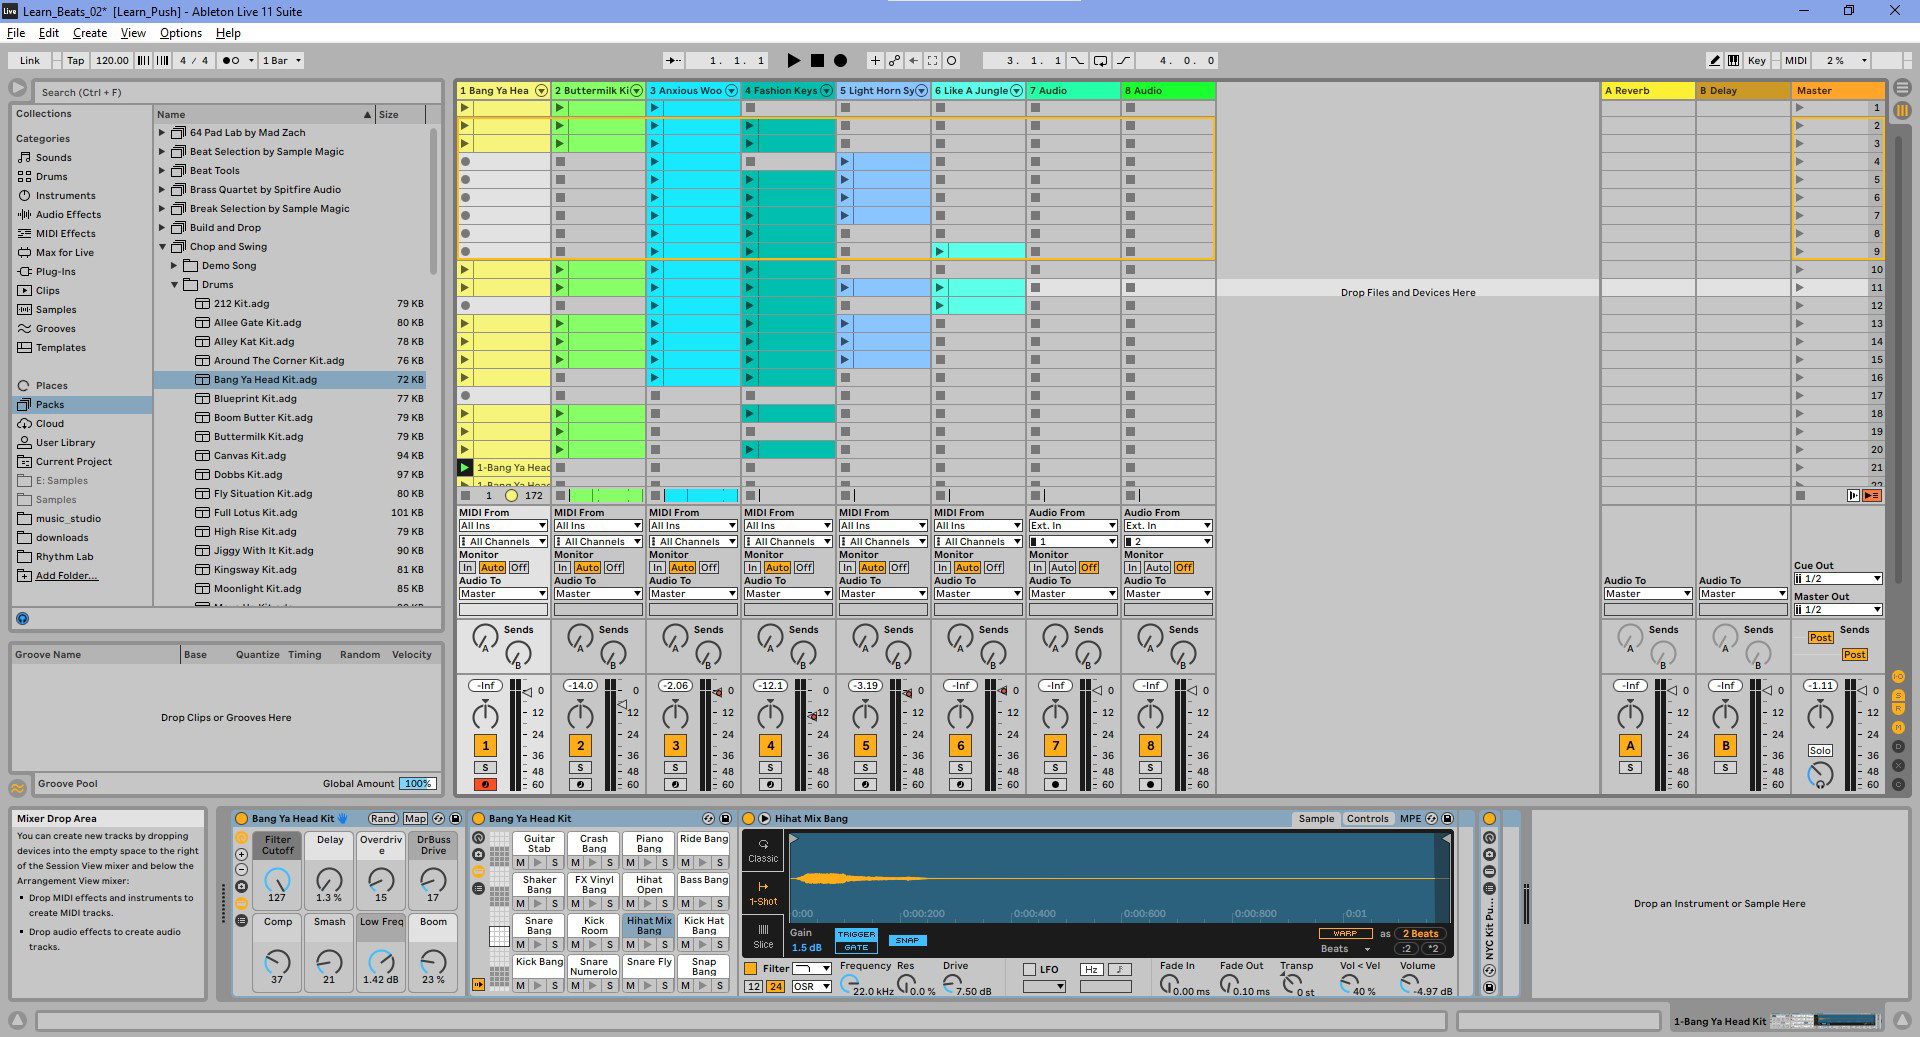This screenshot has width=1920, height=1037.
Task: Show or hide the Sends section (S)
Action: tap(1899, 695)
